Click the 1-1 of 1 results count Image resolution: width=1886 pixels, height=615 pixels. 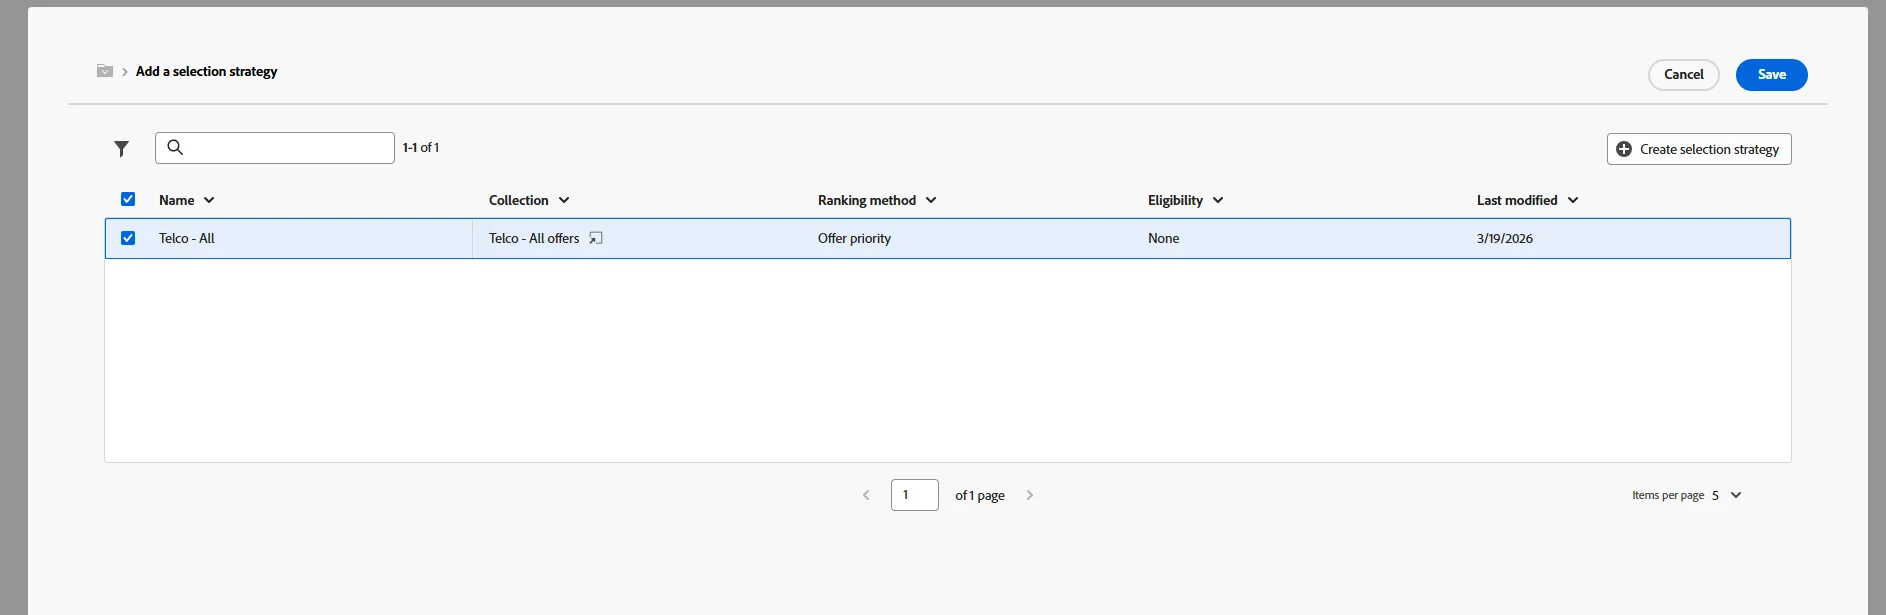click(421, 147)
